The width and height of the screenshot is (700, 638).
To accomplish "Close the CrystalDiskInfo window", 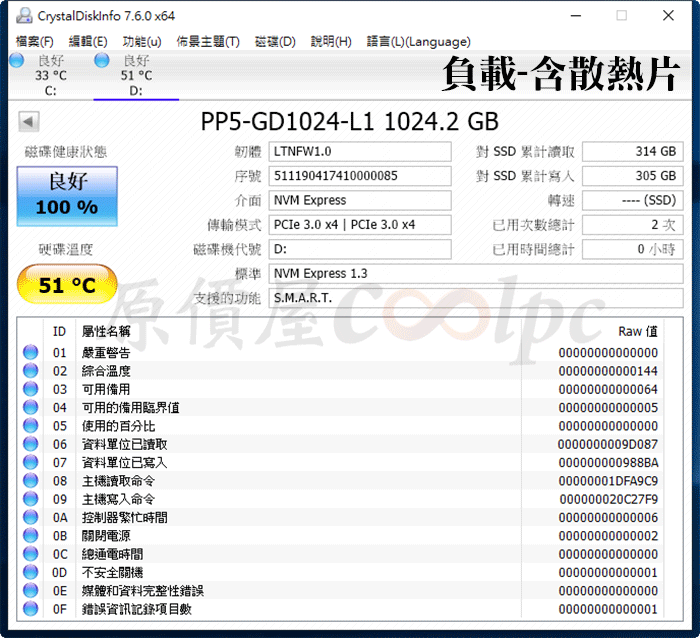I will (x=668, y=16).
